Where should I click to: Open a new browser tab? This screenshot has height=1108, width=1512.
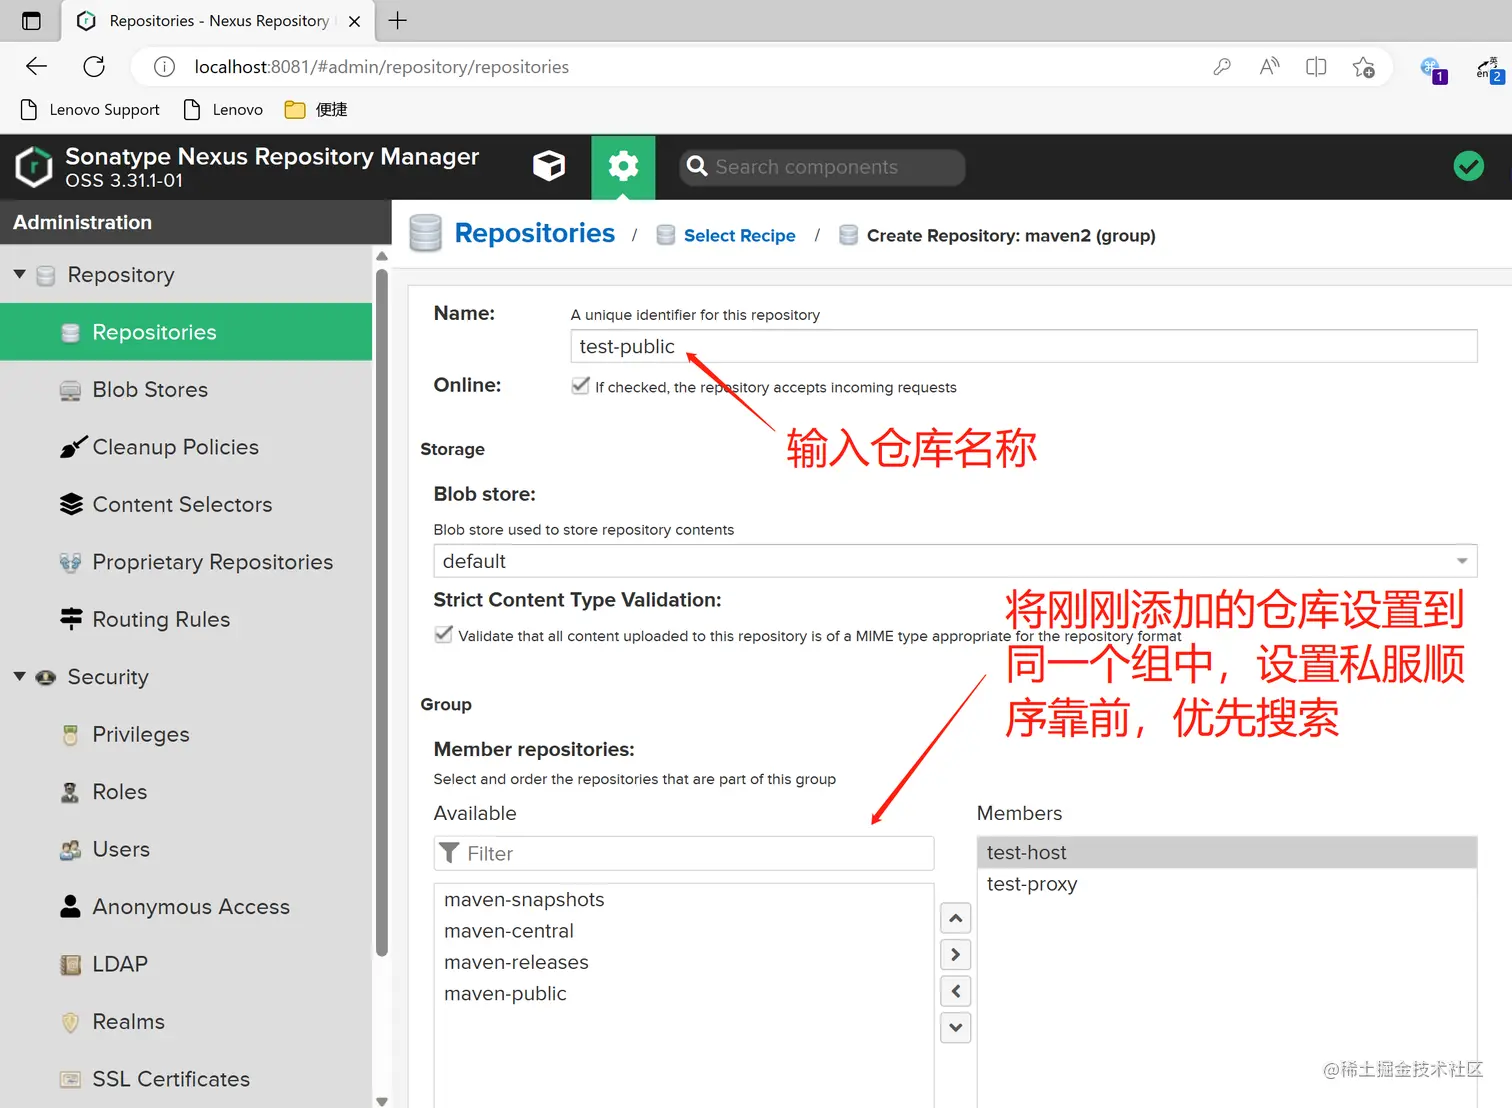coord(397,20)
